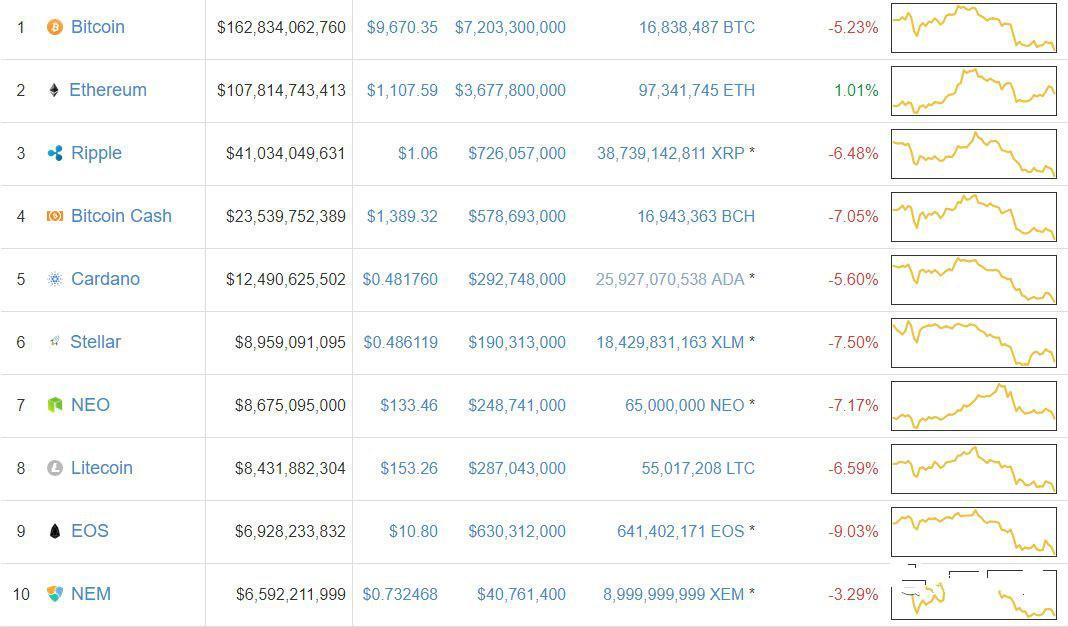Open the Ethereum coin name link
This screenshot has height=627, width=1068.
click(x=108, y=90)
